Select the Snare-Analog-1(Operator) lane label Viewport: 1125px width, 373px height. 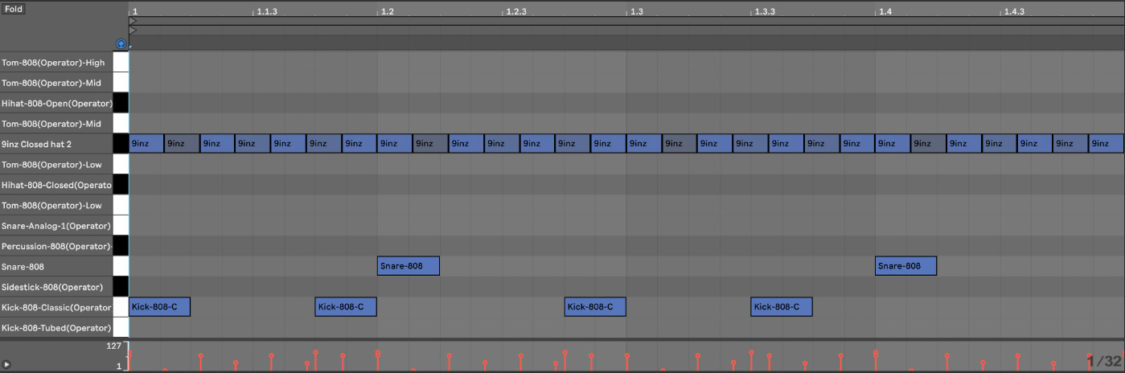tap(57, 226)
